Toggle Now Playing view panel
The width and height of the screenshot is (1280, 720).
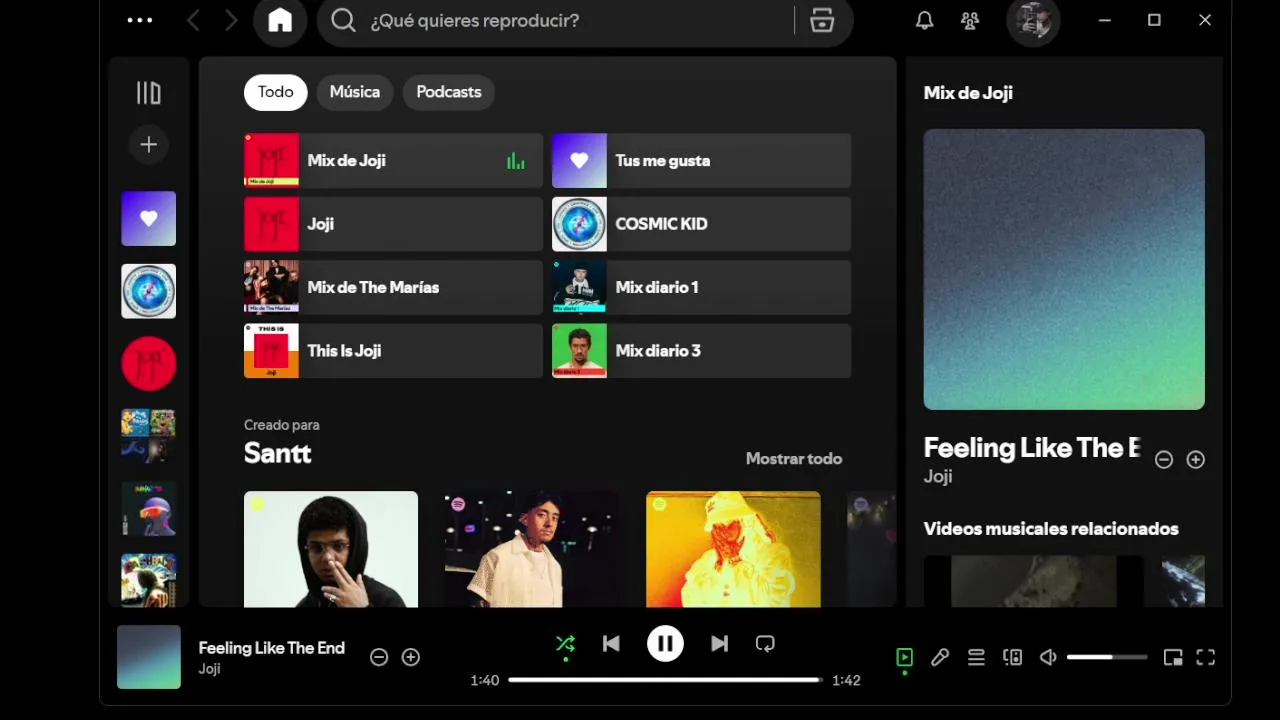tap(904, 657)
